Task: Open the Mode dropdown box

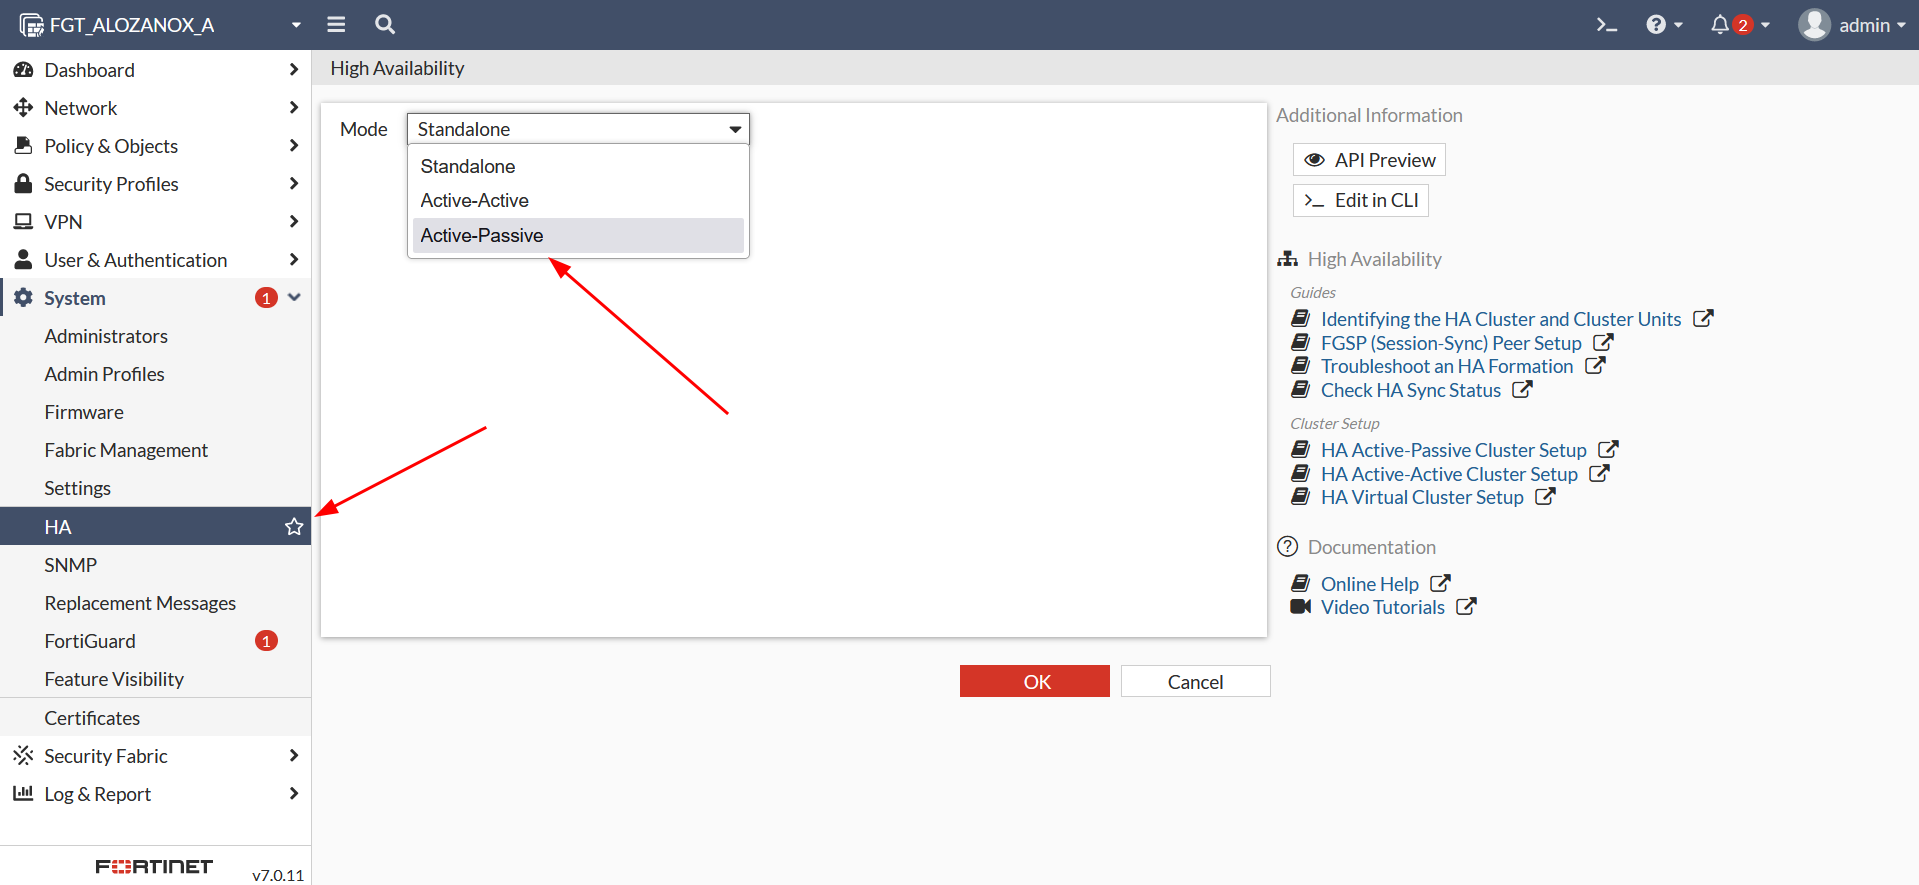Action: 578,129
